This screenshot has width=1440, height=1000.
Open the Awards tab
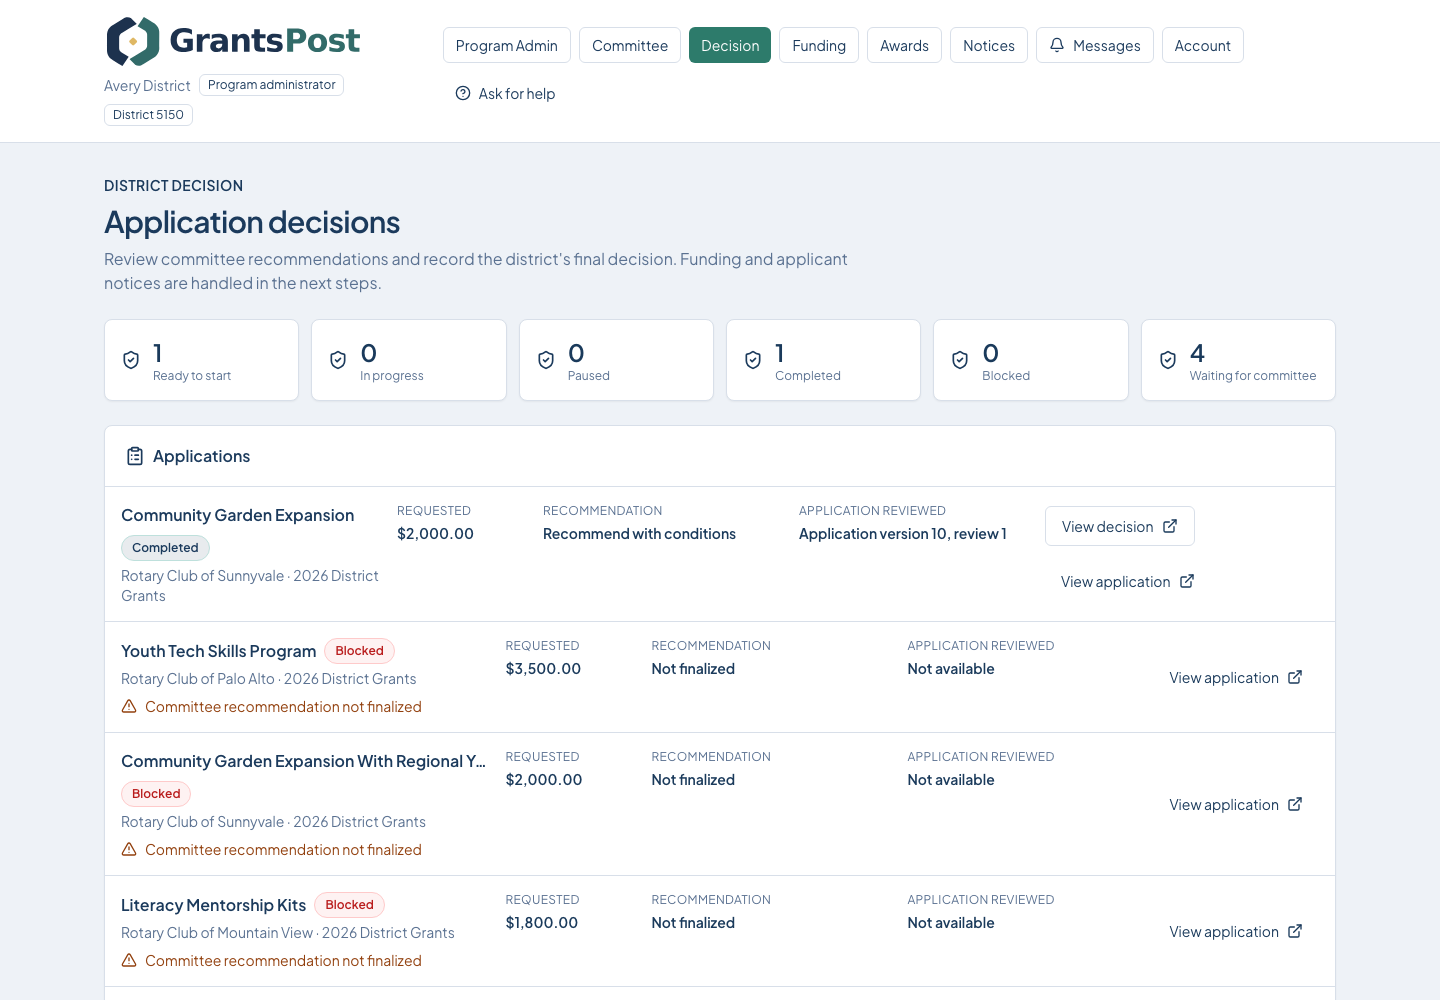coord(904,45)
